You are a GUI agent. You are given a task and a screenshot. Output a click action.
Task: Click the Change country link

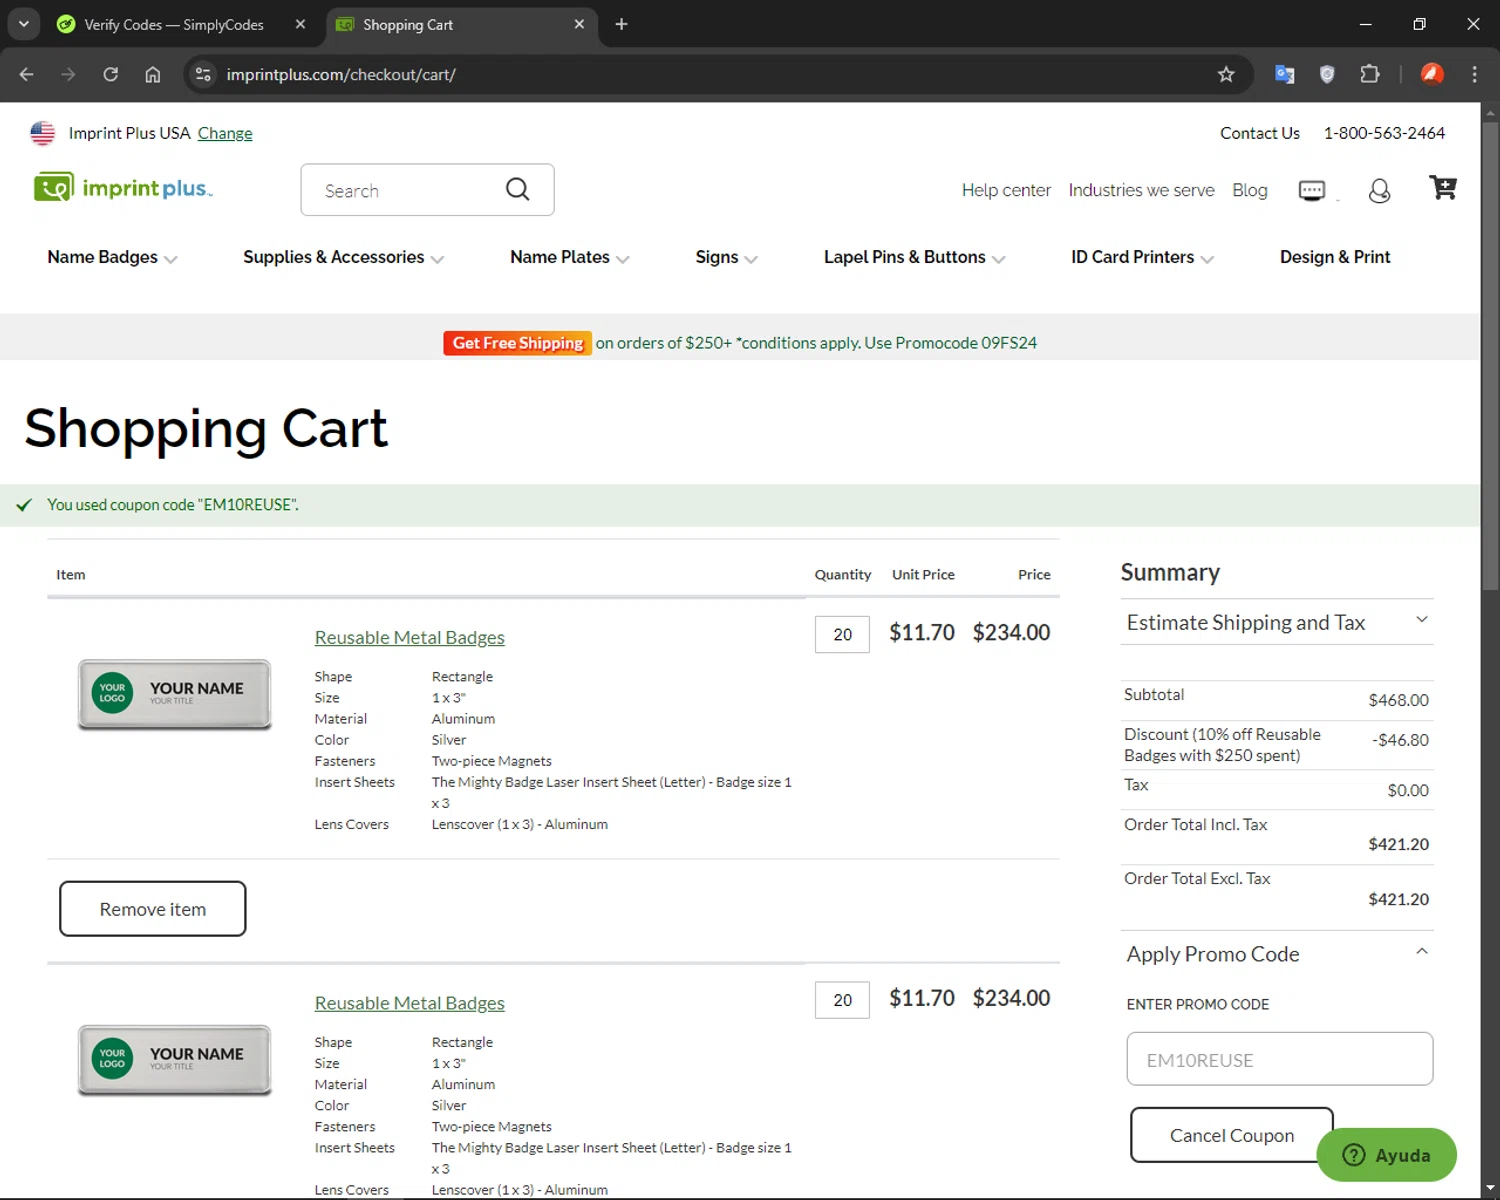[x=225, y=133]
